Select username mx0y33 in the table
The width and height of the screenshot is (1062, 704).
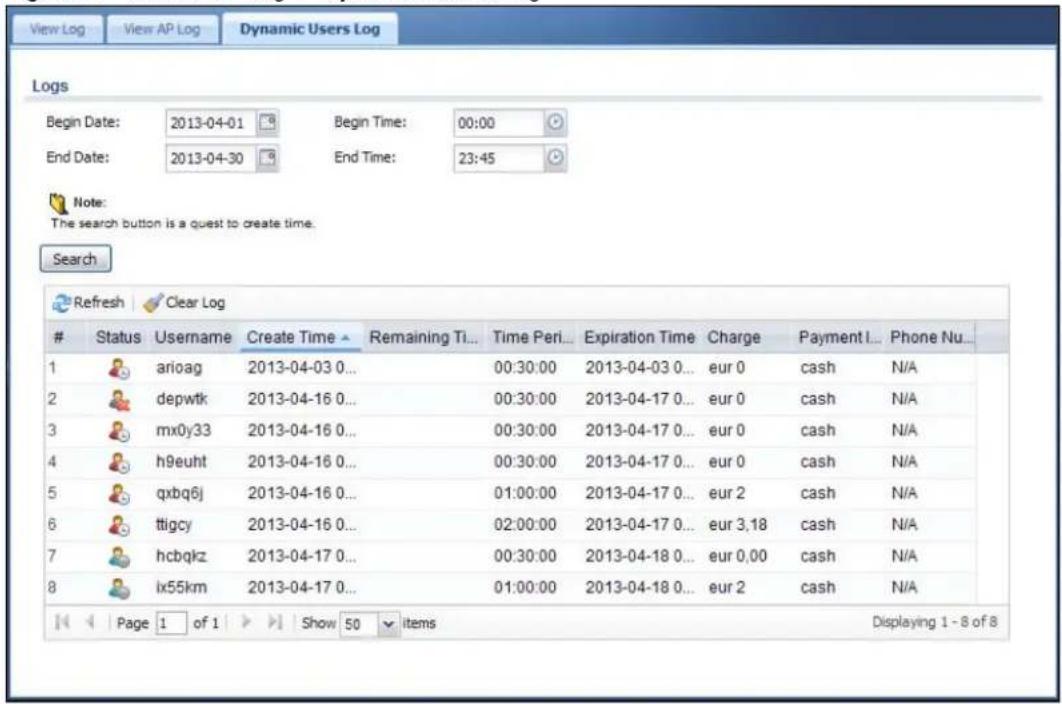click(184, 430)
